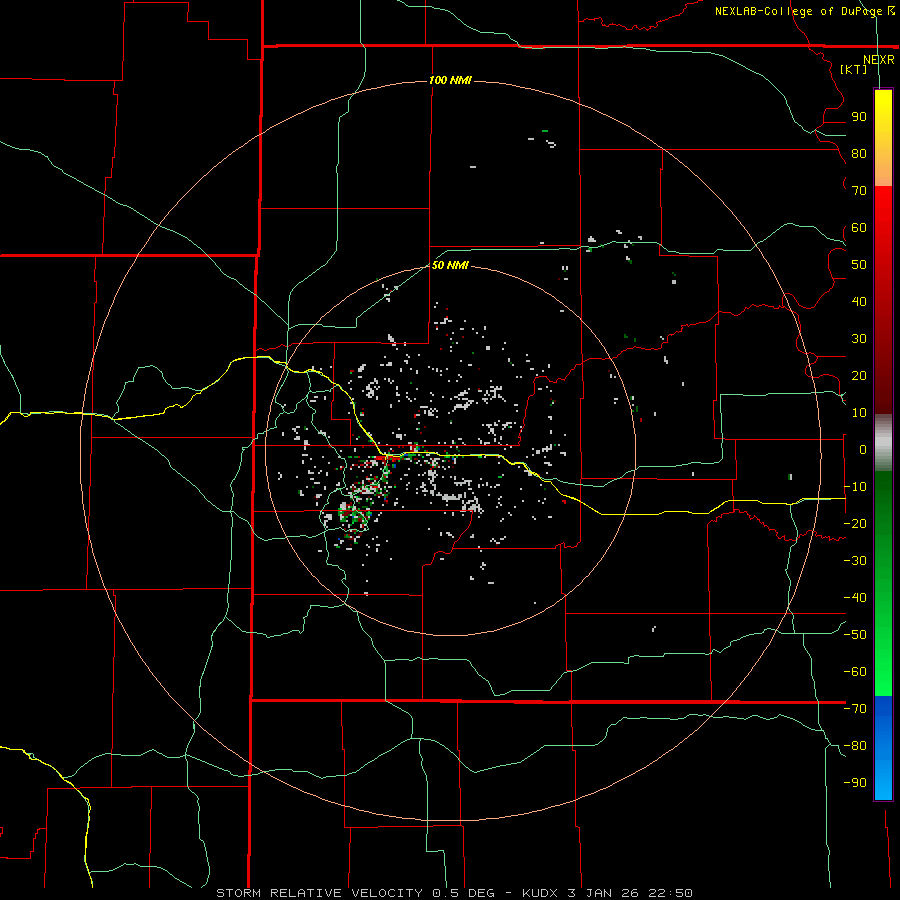Click the NEXLAB-College of DuPage credit text
The image size is (900, 900).
805,11
